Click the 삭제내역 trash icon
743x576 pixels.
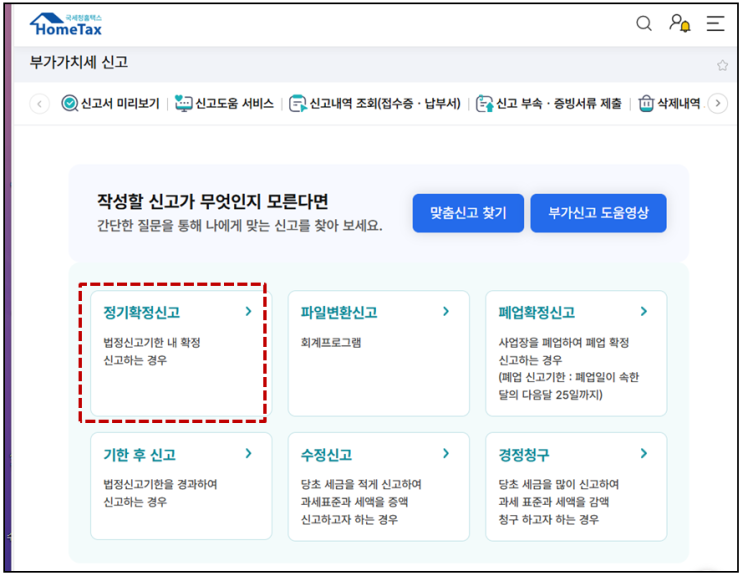pos(646,103)
